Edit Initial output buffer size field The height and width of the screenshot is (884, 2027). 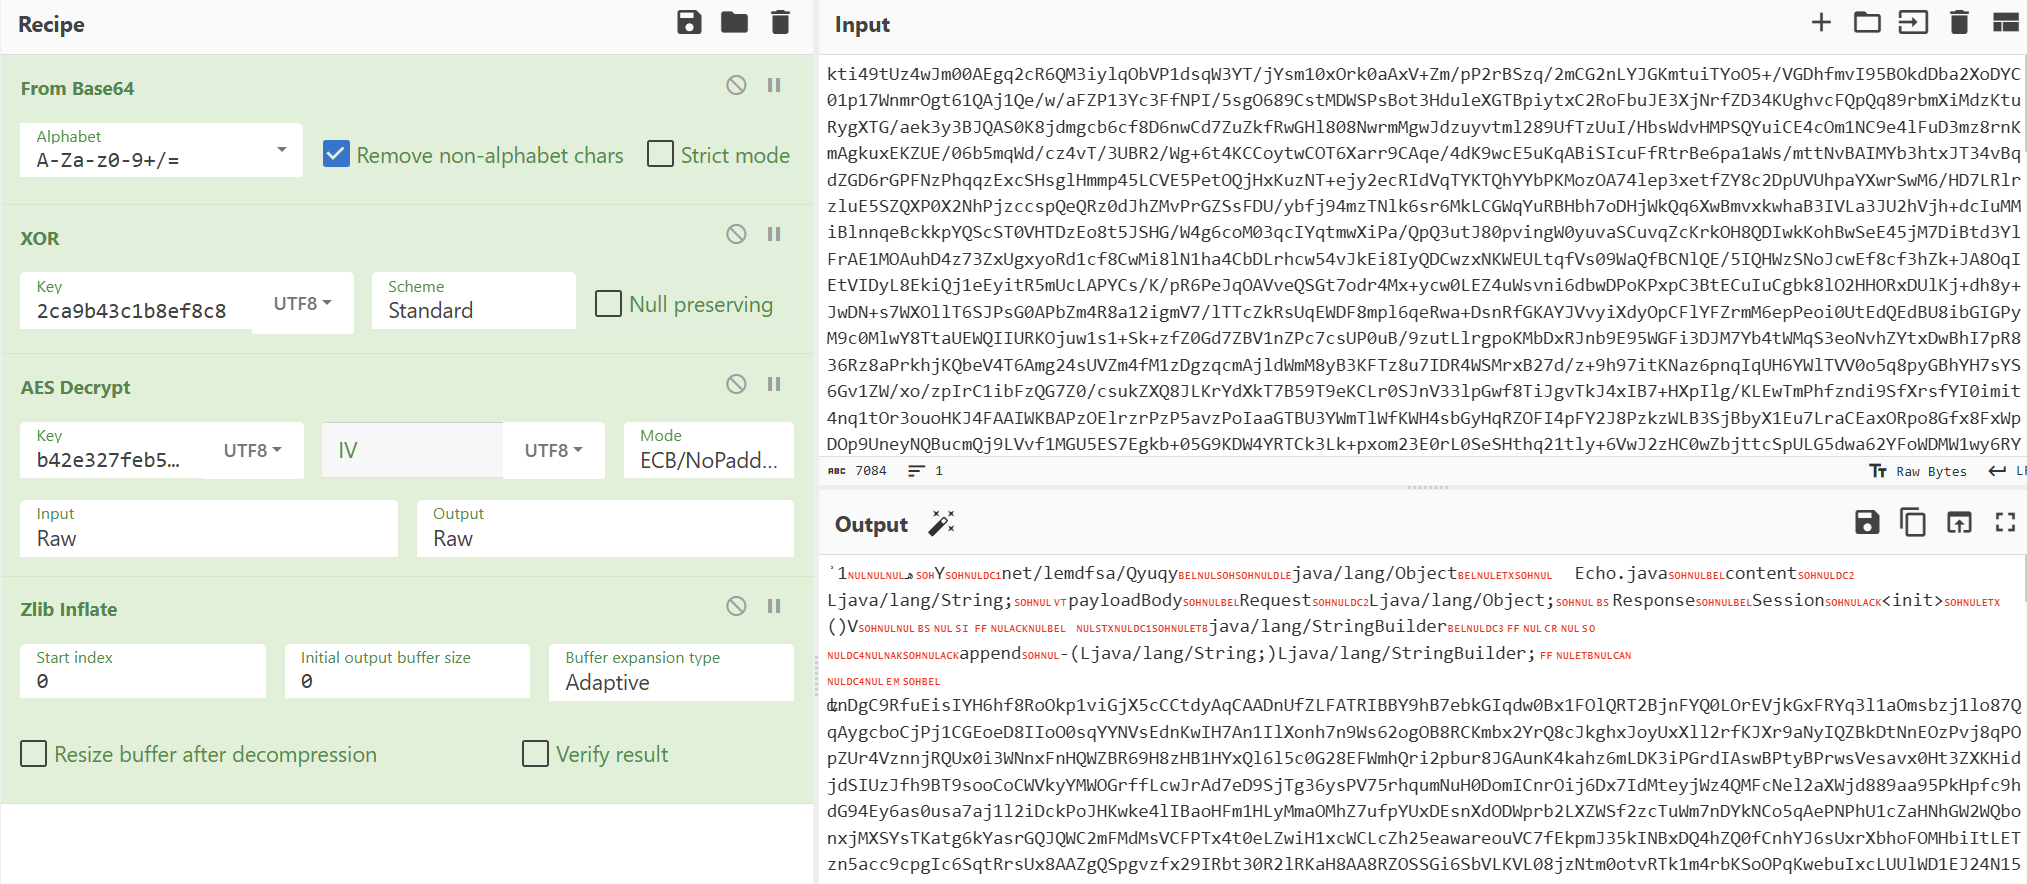(x=407, y=671)
